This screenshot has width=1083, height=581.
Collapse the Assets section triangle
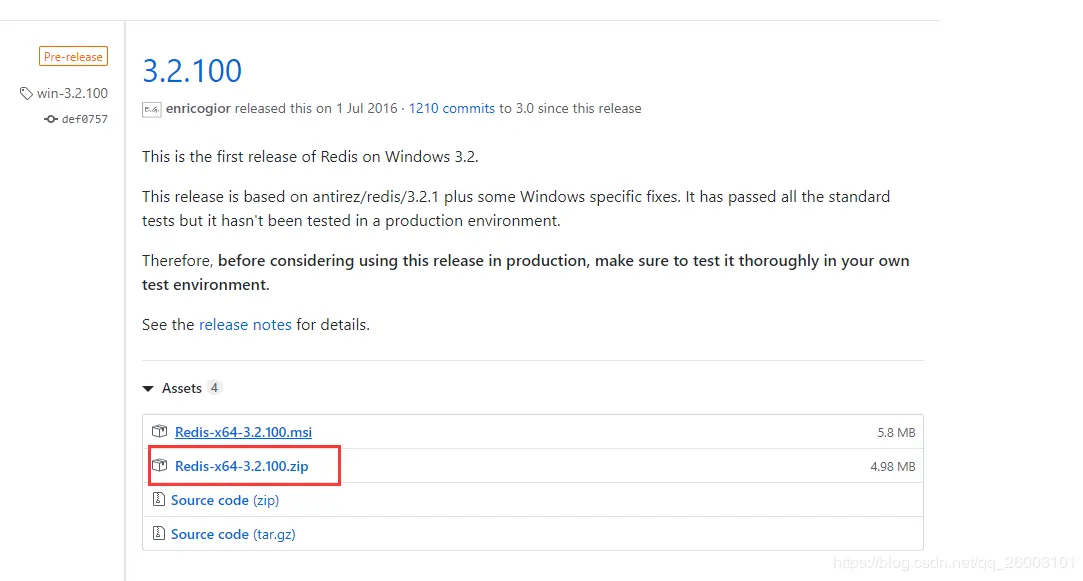pos(148,388)
